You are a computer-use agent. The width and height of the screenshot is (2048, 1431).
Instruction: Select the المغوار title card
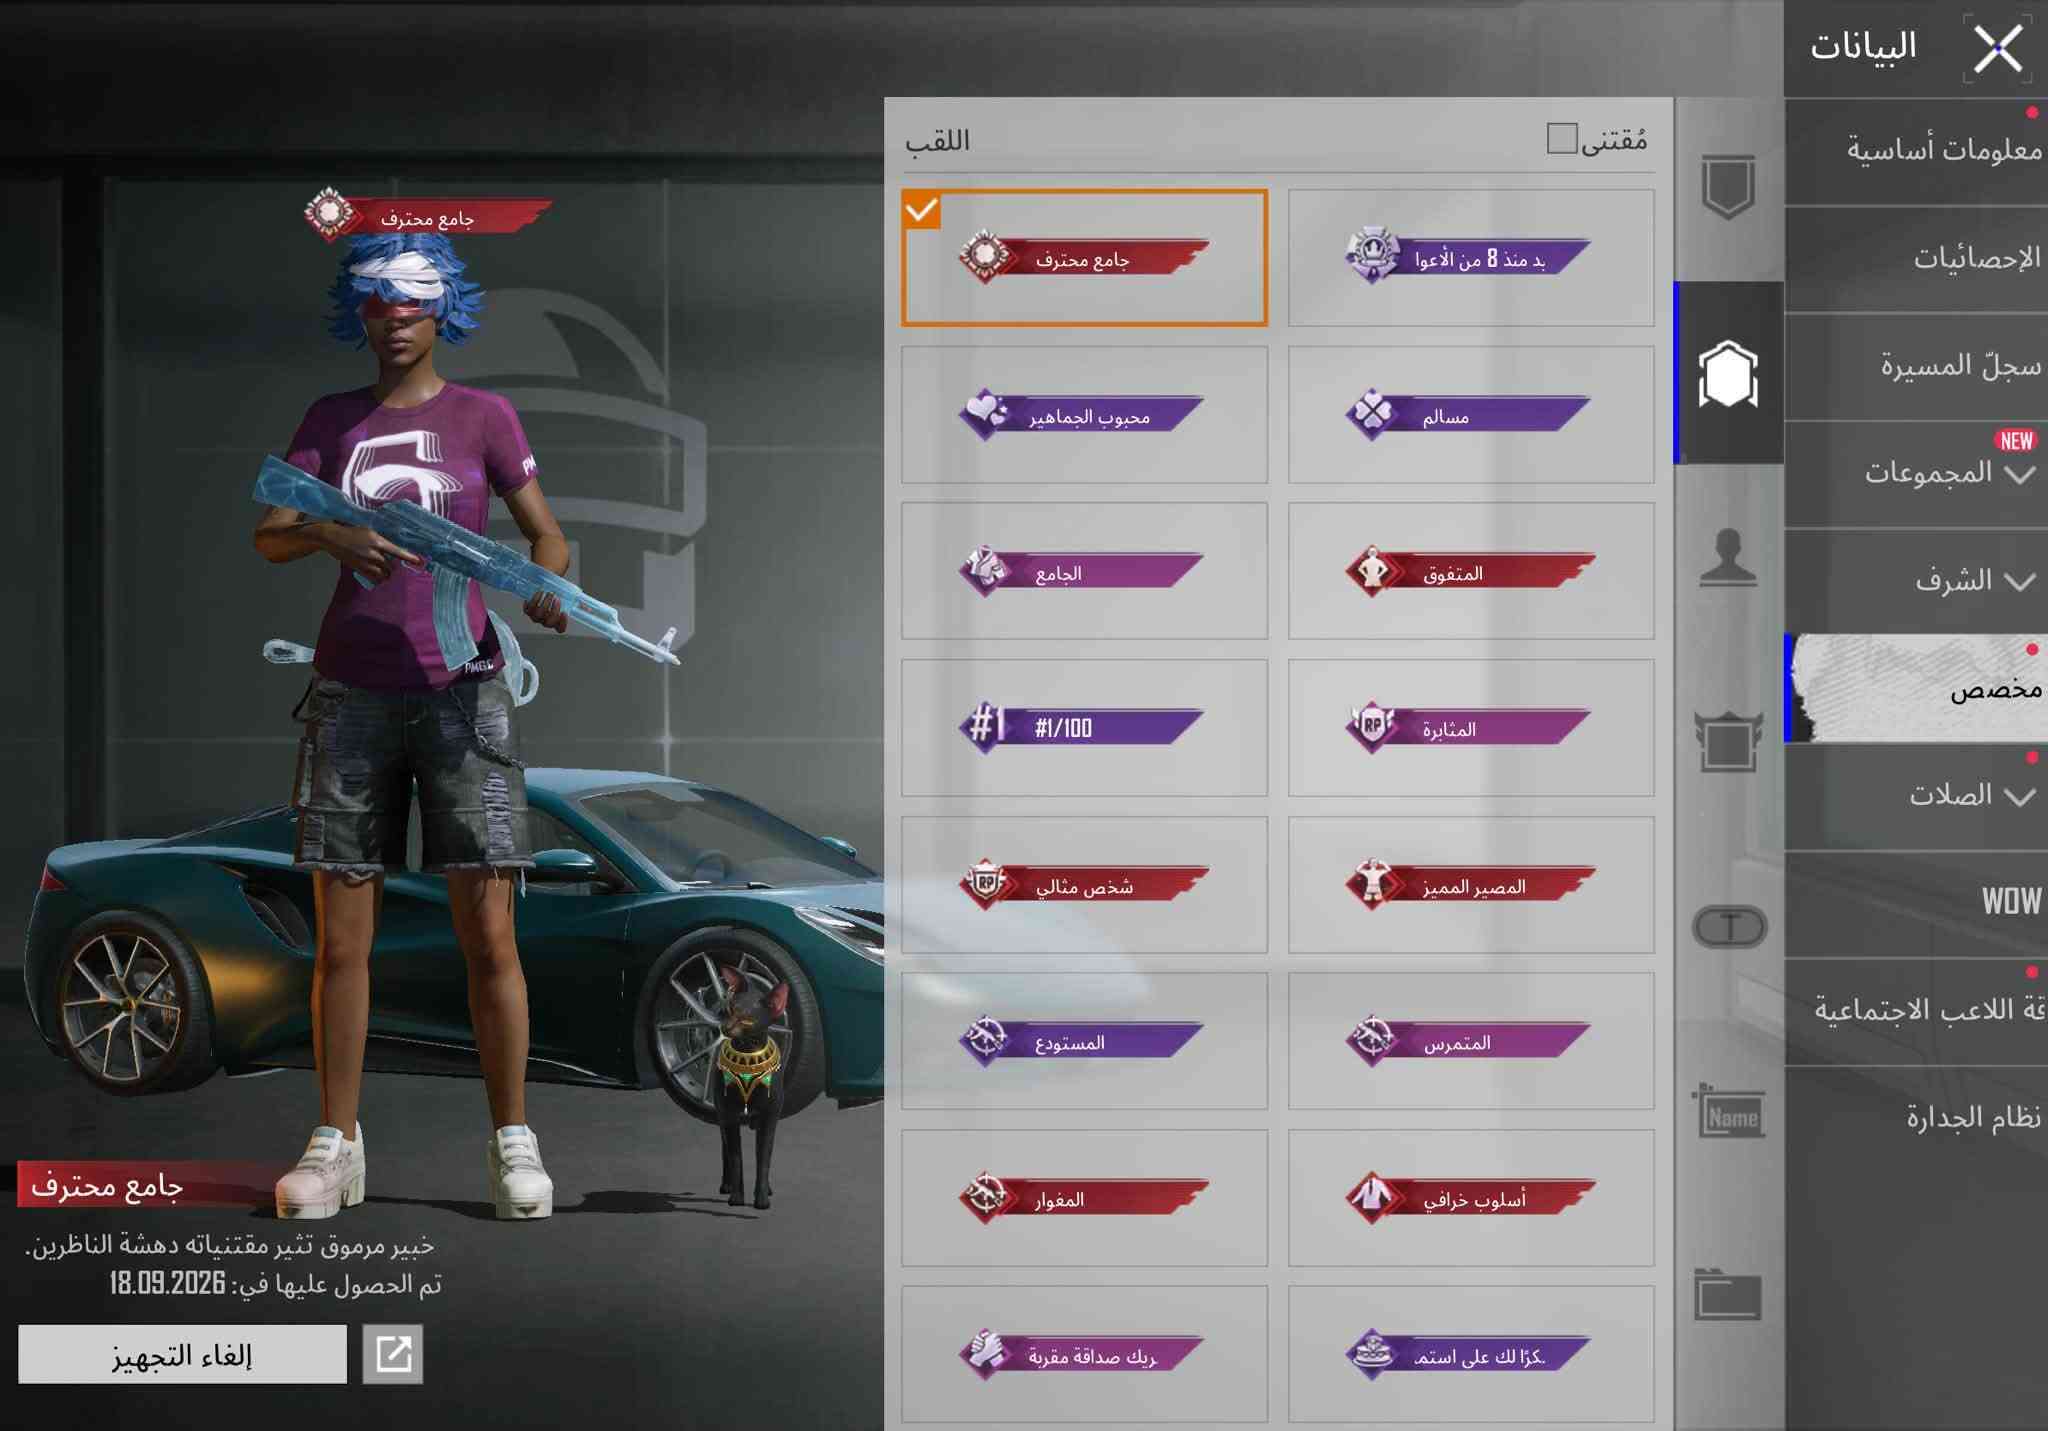point(1084,1198)
